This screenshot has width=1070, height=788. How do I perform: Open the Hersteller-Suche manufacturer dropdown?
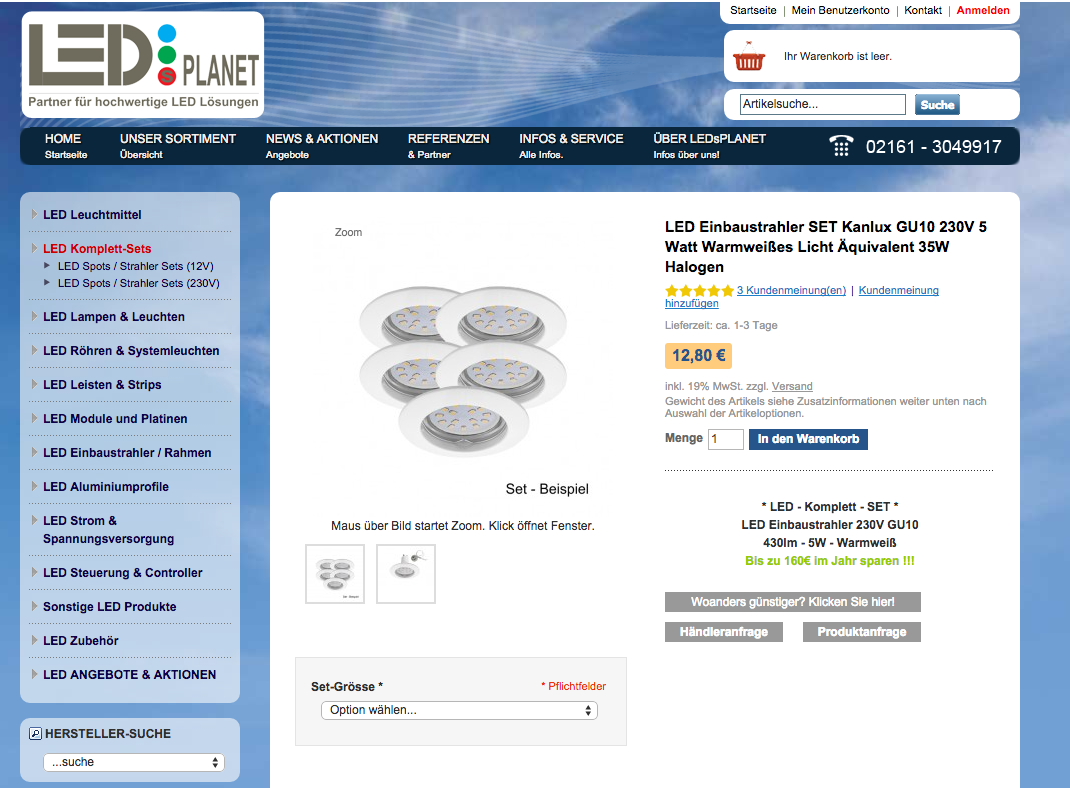[134, 762]
